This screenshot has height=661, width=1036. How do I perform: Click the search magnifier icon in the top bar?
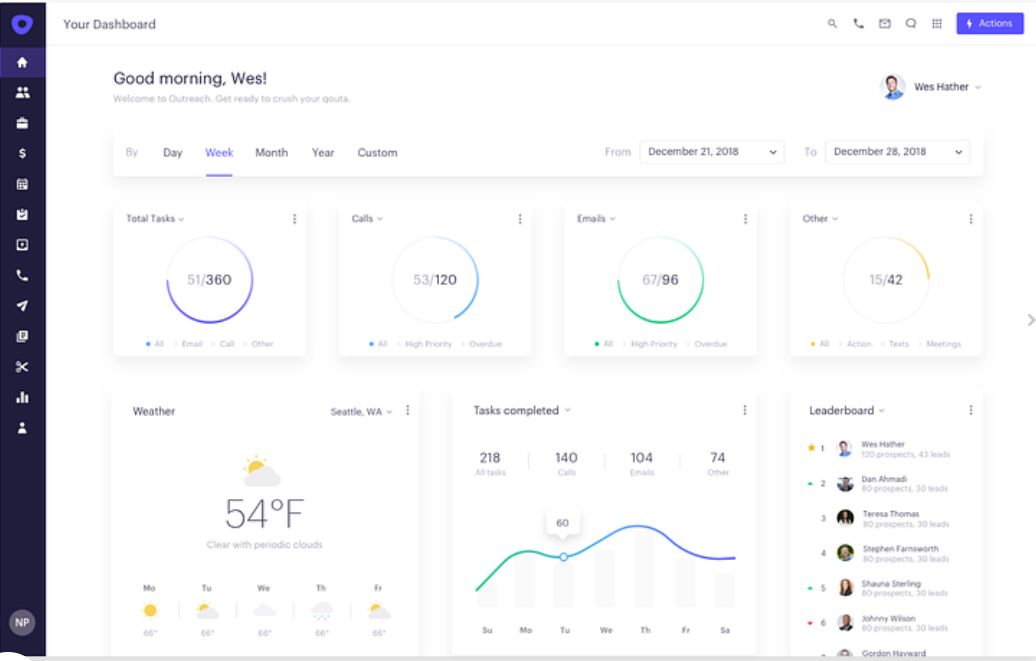click(x=832, y=24)
